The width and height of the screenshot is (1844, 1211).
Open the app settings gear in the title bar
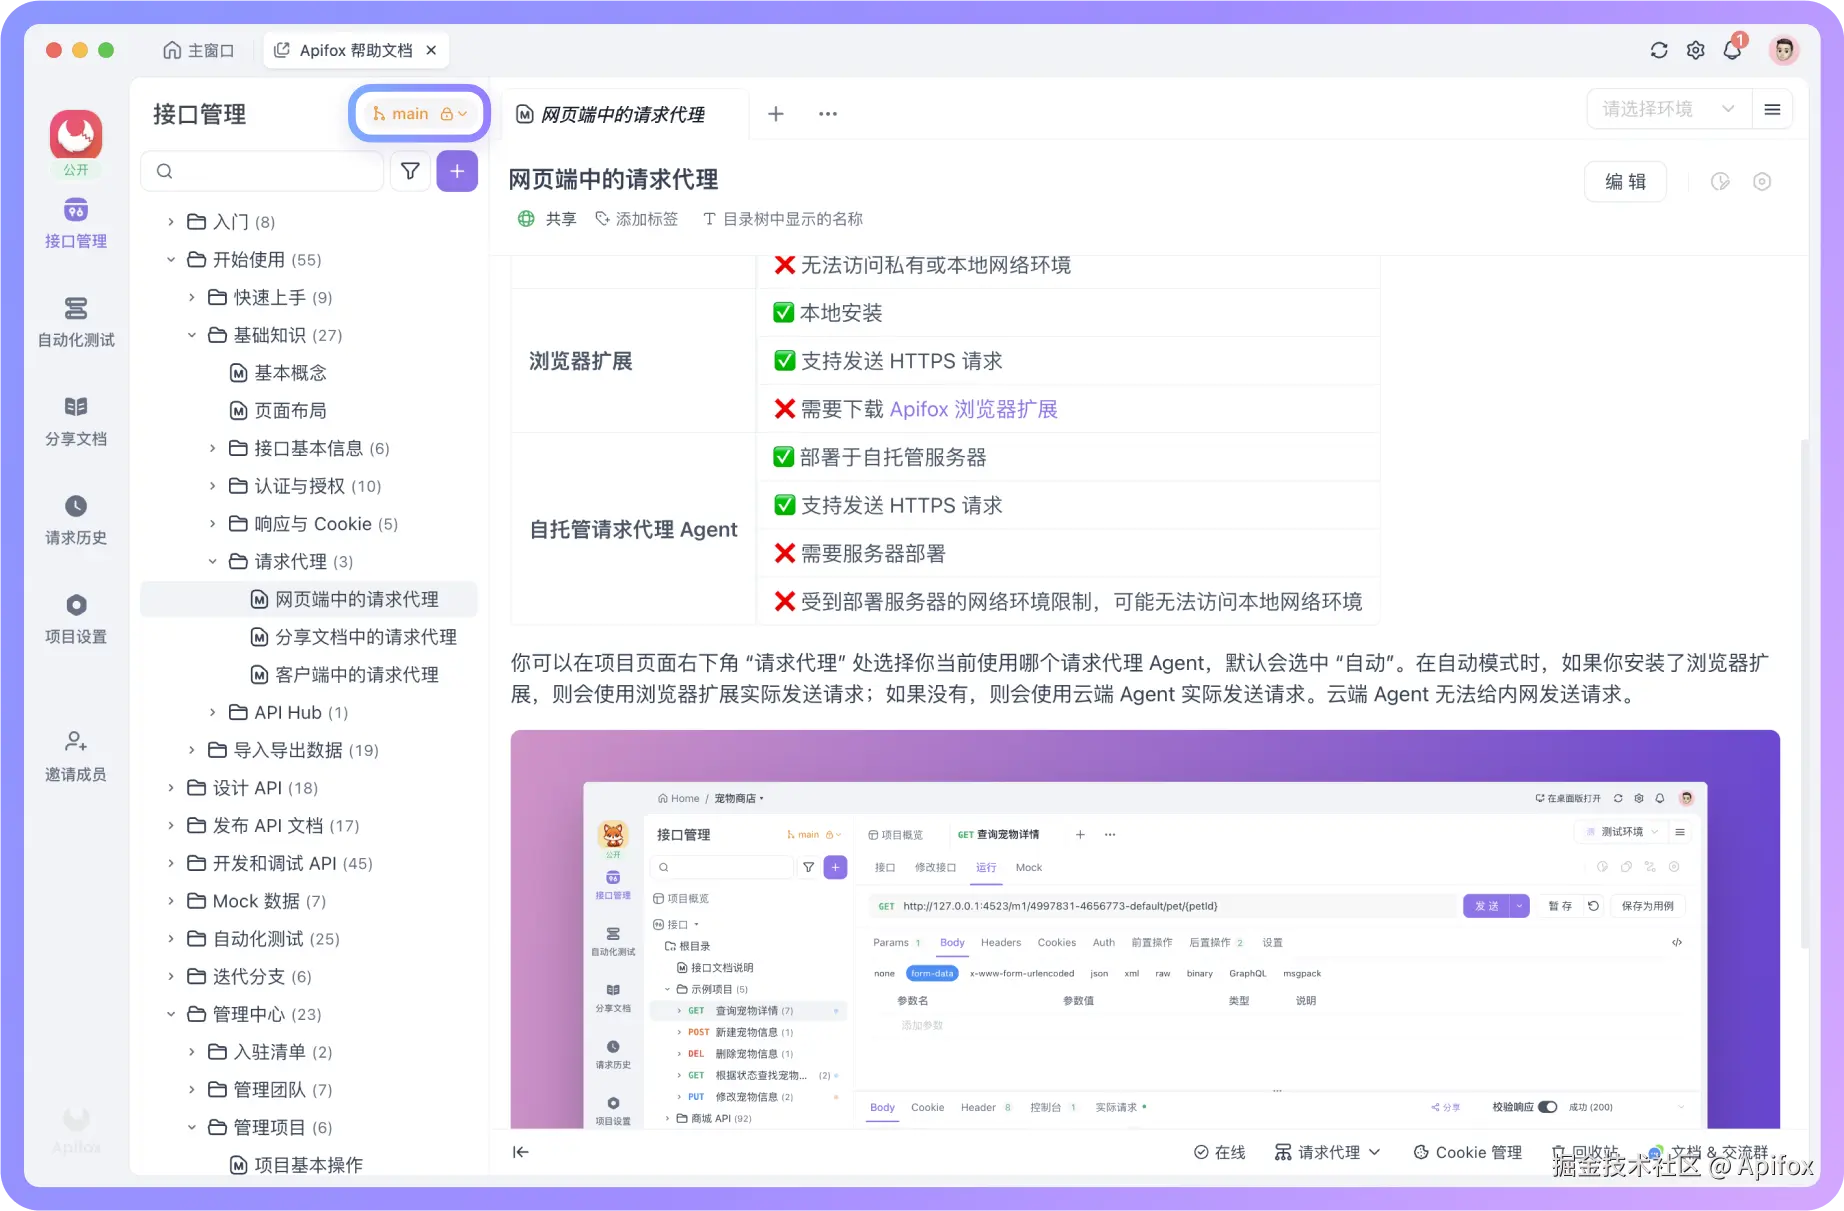(1695, 49)
